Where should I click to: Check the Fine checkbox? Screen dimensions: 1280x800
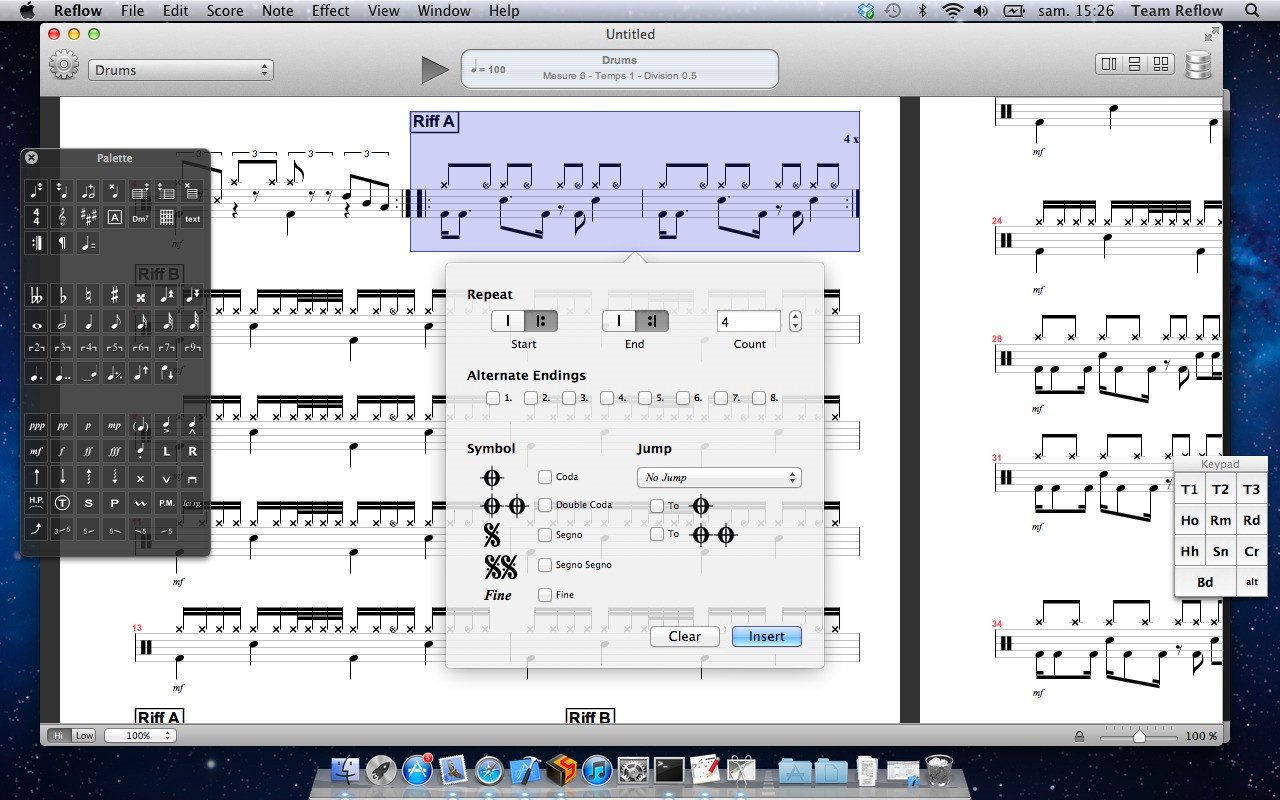(x=545, y=595)
